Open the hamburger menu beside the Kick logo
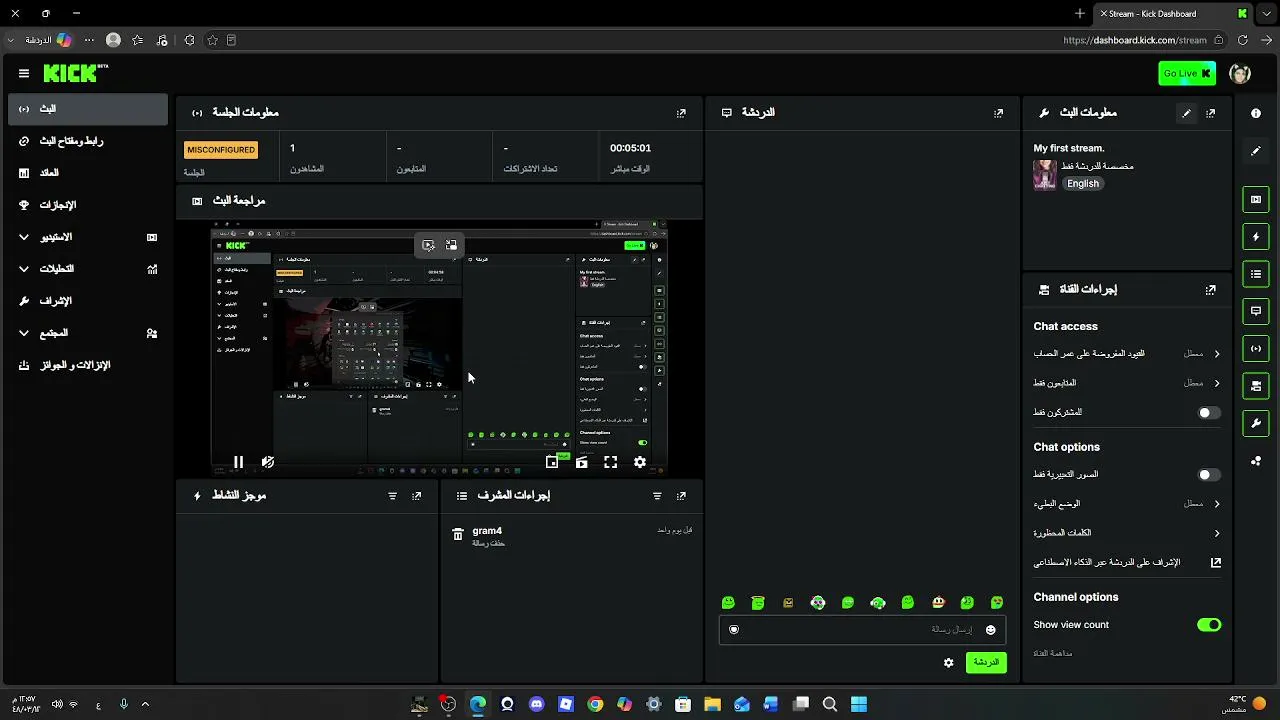The height and width of the screenshot is (720, 1280). tap(24, 73)
